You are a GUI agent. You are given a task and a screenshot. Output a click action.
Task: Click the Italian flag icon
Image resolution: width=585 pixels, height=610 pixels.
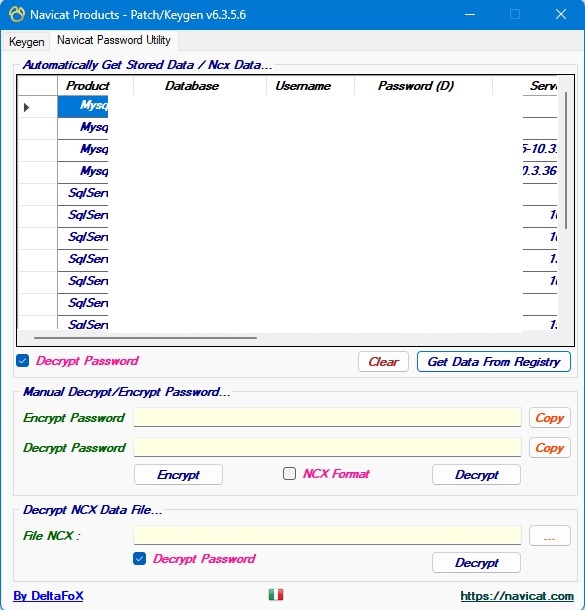coord(276,594)
